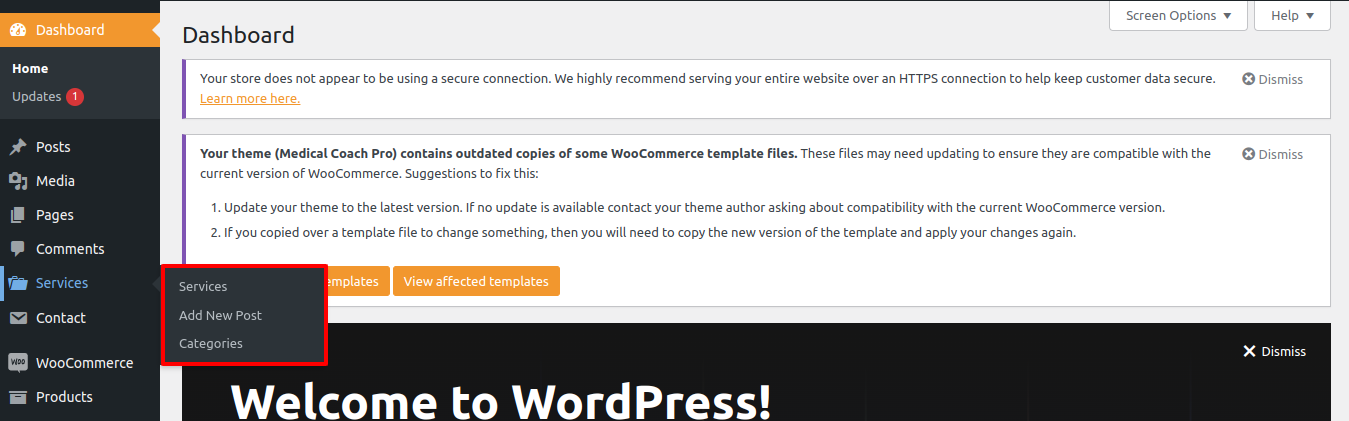Open the Help dropdown tab

pyautogui.click(x=1292, y=16)
